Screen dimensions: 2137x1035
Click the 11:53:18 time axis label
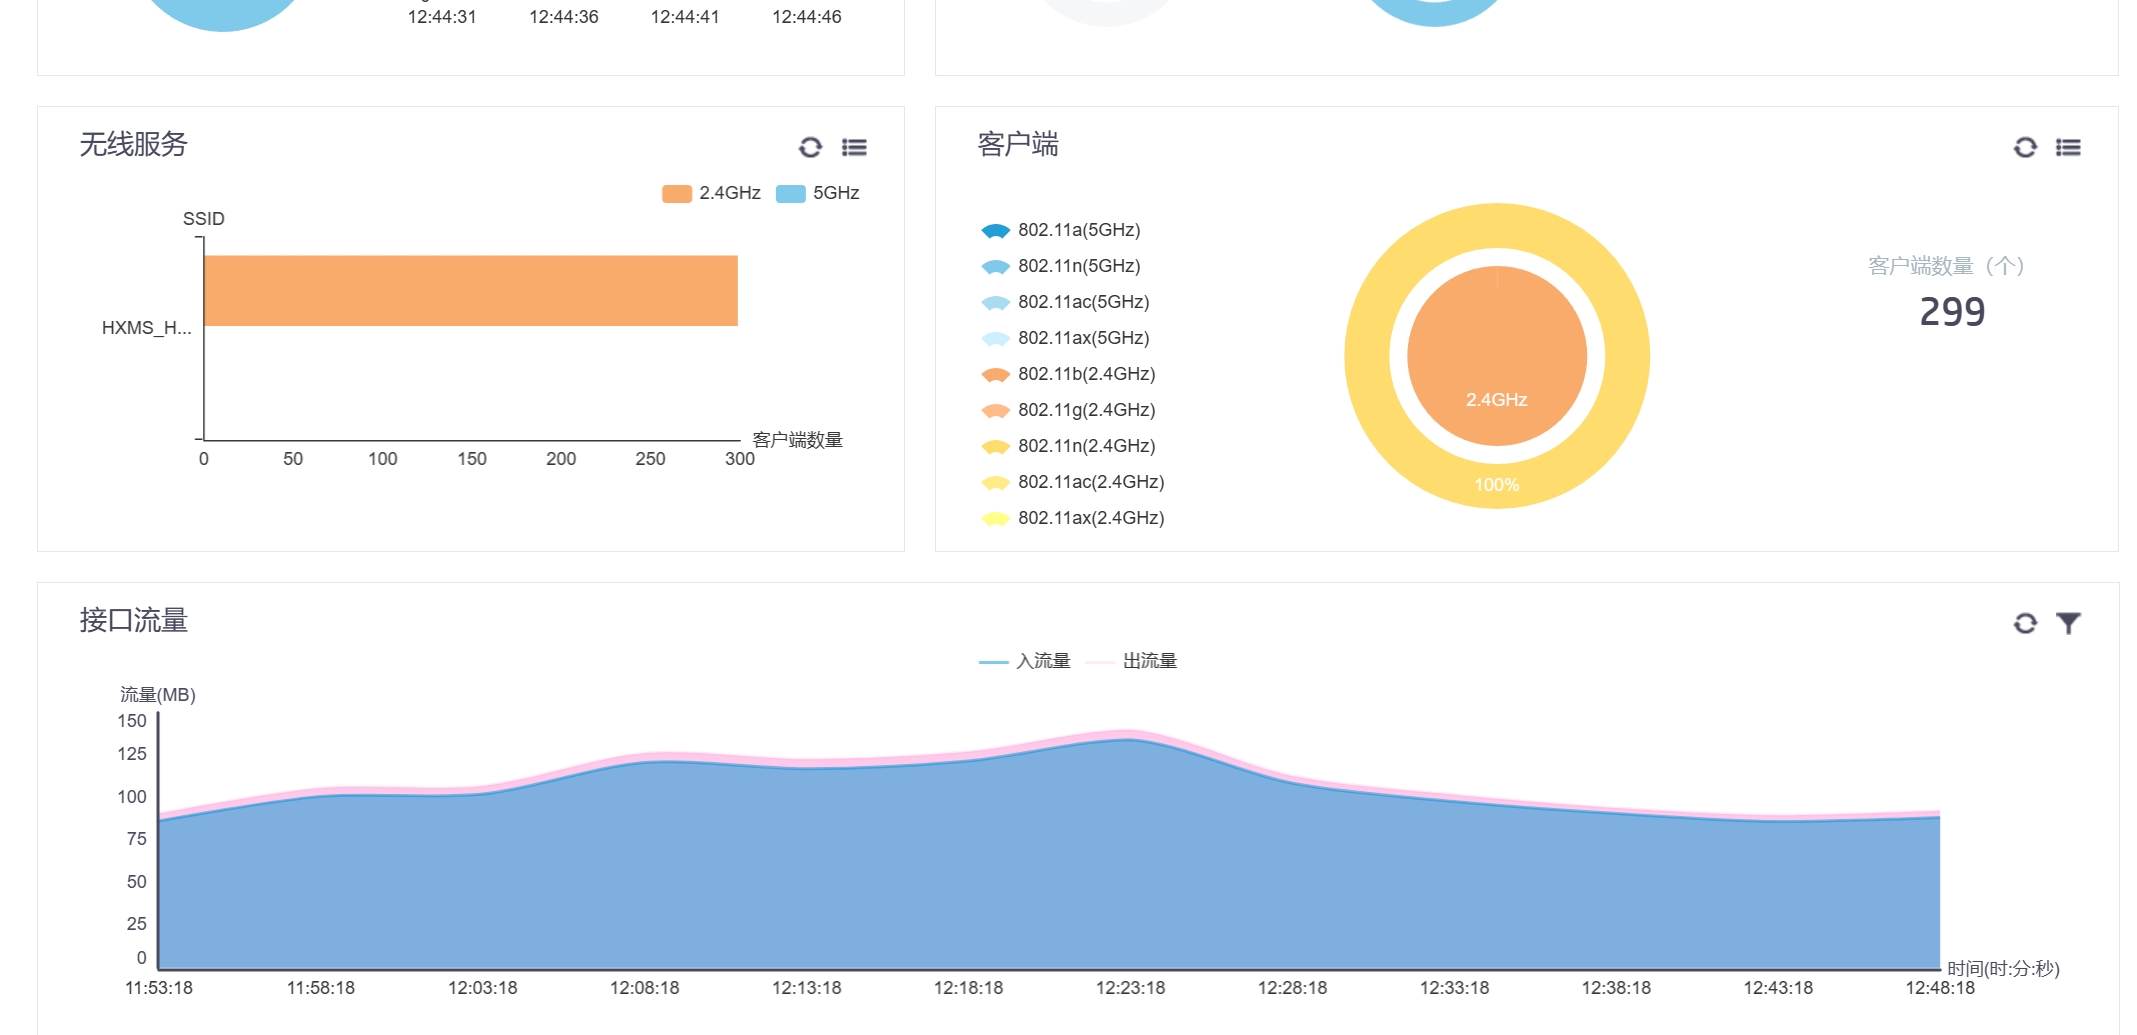159,988
